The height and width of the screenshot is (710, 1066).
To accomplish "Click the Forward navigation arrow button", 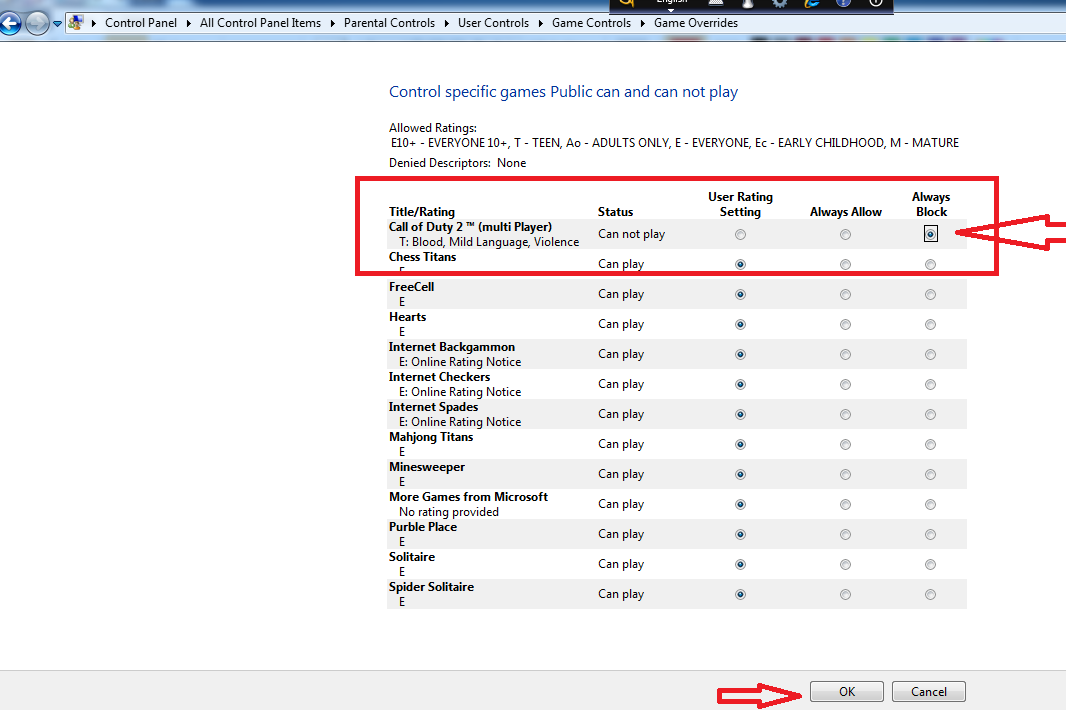I will (37, 24).
